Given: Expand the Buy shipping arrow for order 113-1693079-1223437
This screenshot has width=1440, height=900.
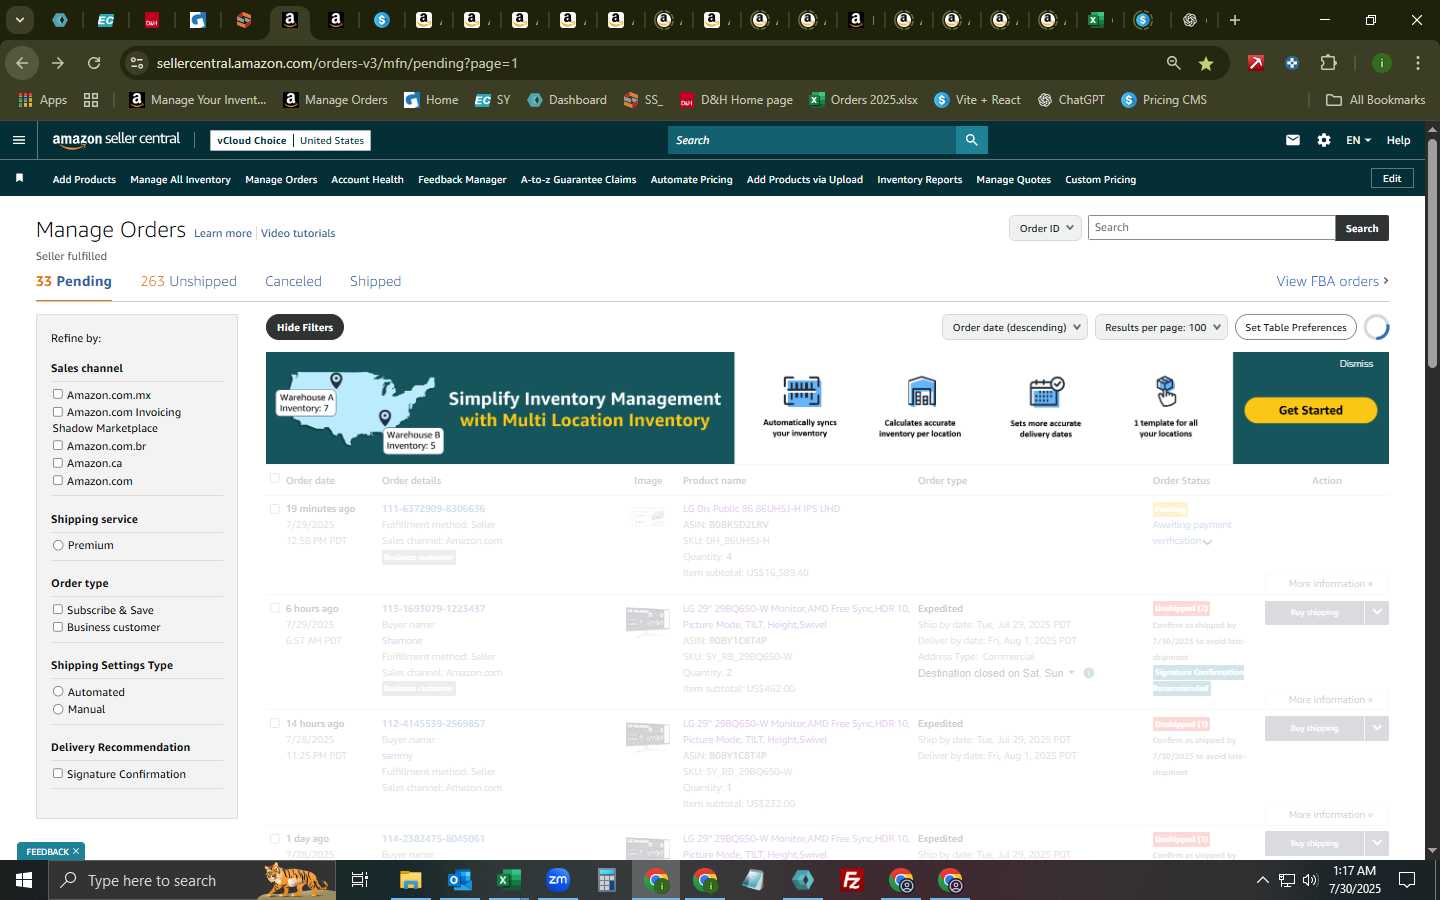Looking at the screenshot, I should coord(1377,612).
